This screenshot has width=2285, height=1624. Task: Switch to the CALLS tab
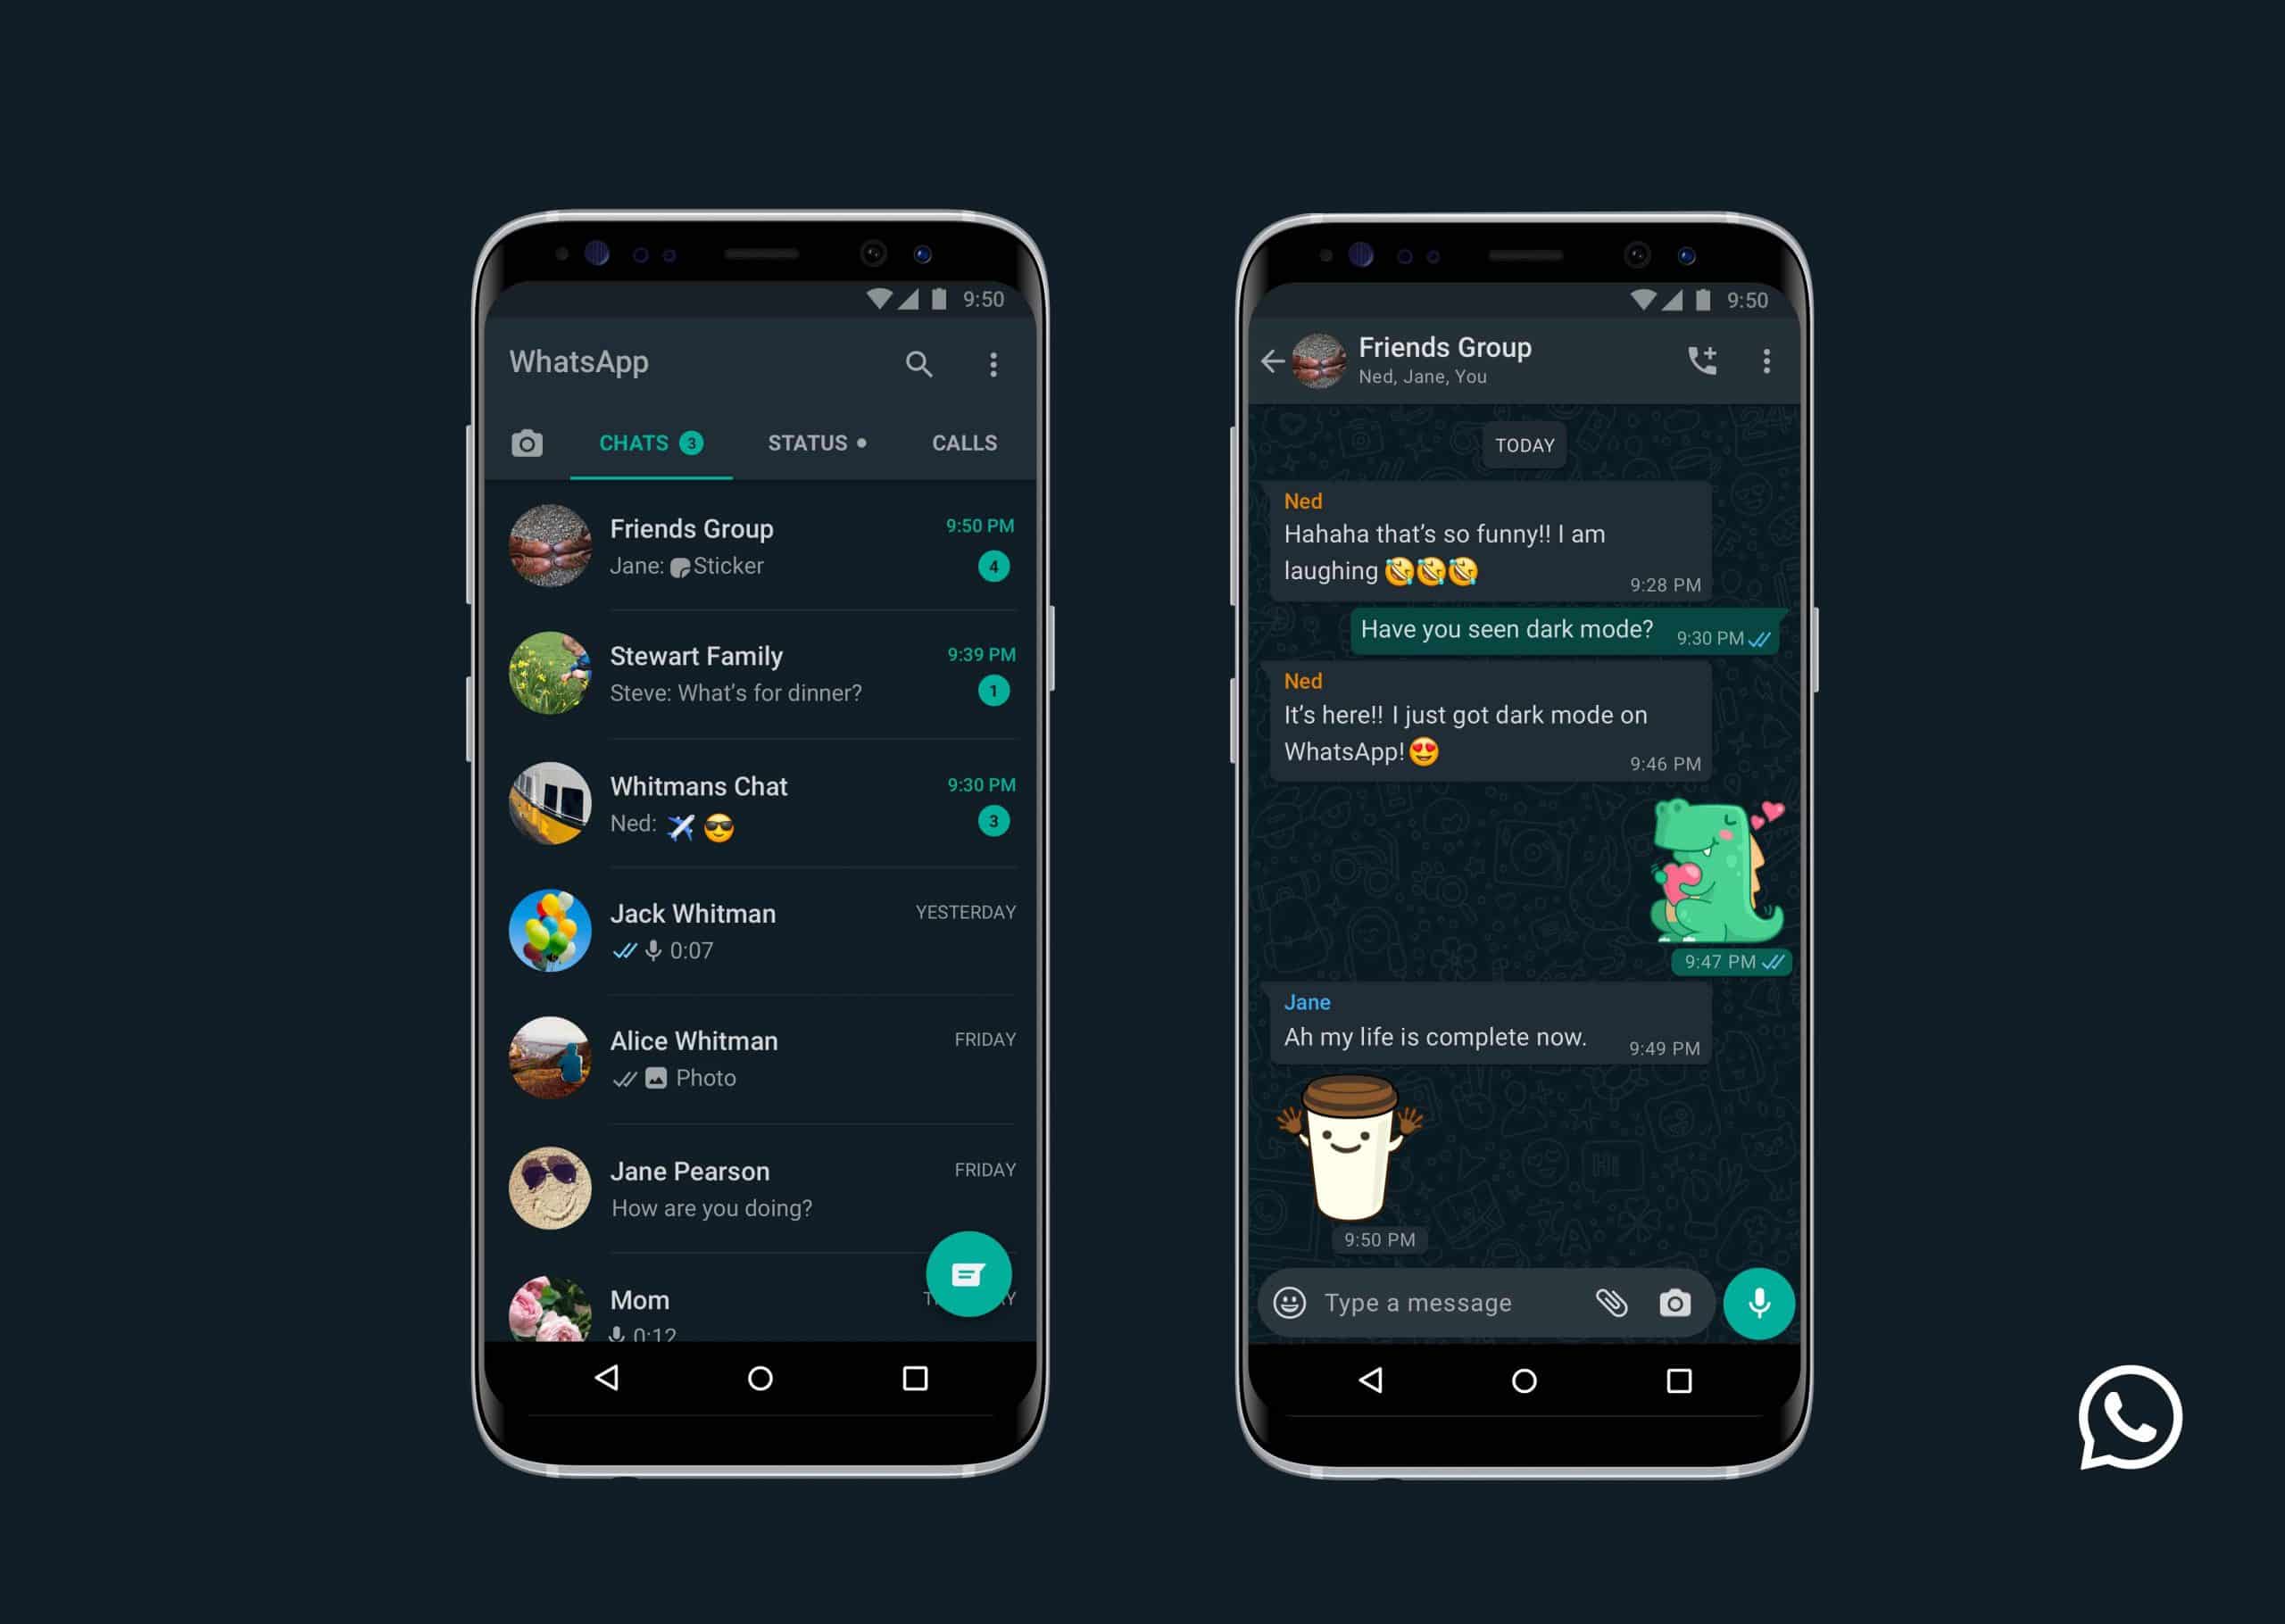(965, 441)
